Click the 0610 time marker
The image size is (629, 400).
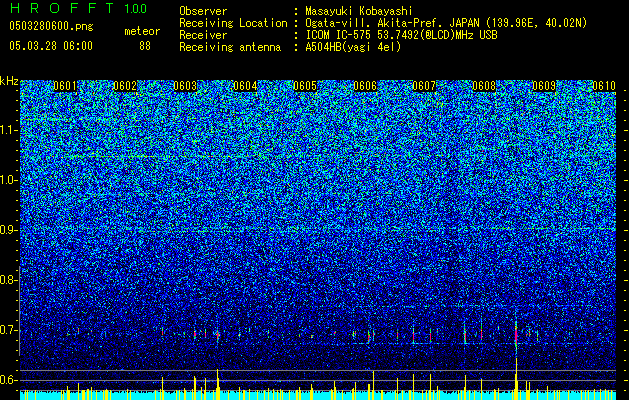tap(604, 86)
